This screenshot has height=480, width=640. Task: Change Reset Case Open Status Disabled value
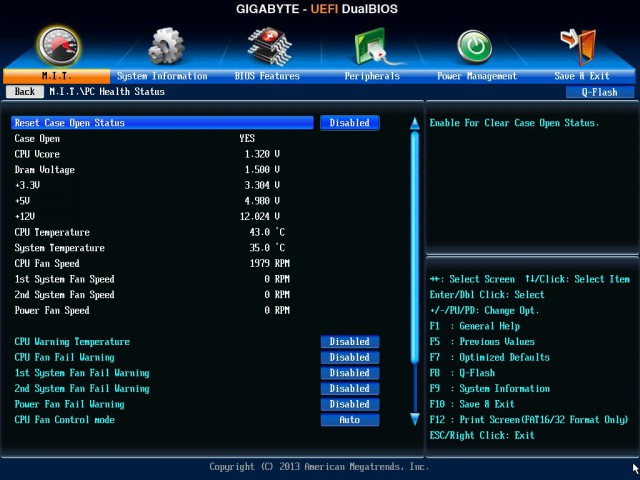point(350,123)
